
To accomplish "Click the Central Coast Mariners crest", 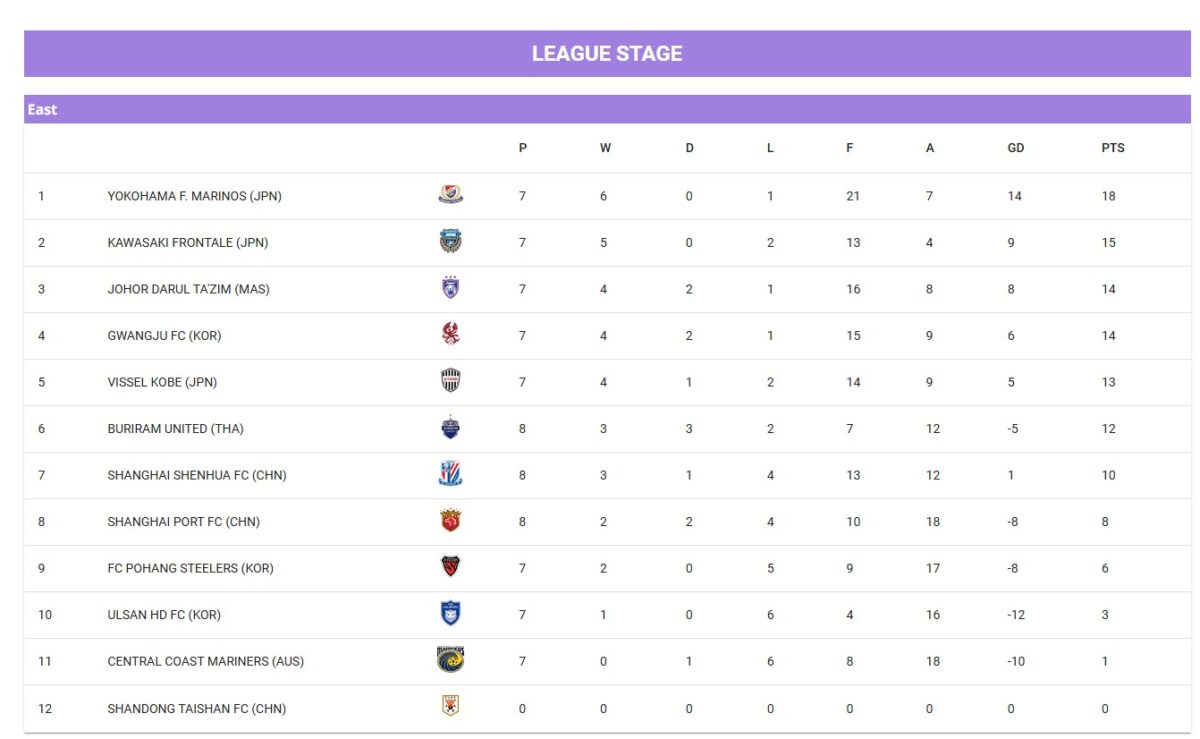I will [450, 660].
